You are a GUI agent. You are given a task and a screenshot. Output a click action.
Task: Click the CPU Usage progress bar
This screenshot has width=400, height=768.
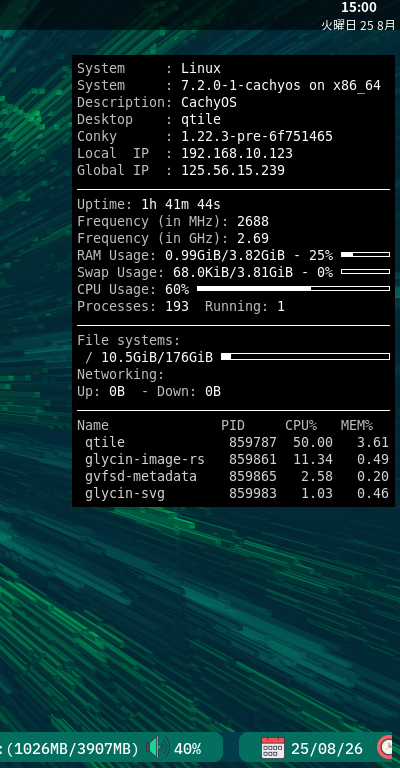[293, 289]
